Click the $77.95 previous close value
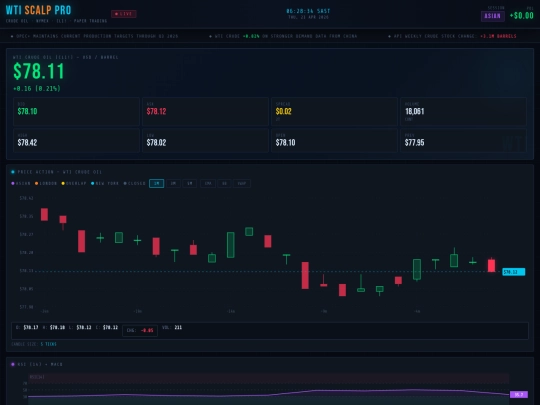Viewport: 540px width, 405px height. coord(415,143)
